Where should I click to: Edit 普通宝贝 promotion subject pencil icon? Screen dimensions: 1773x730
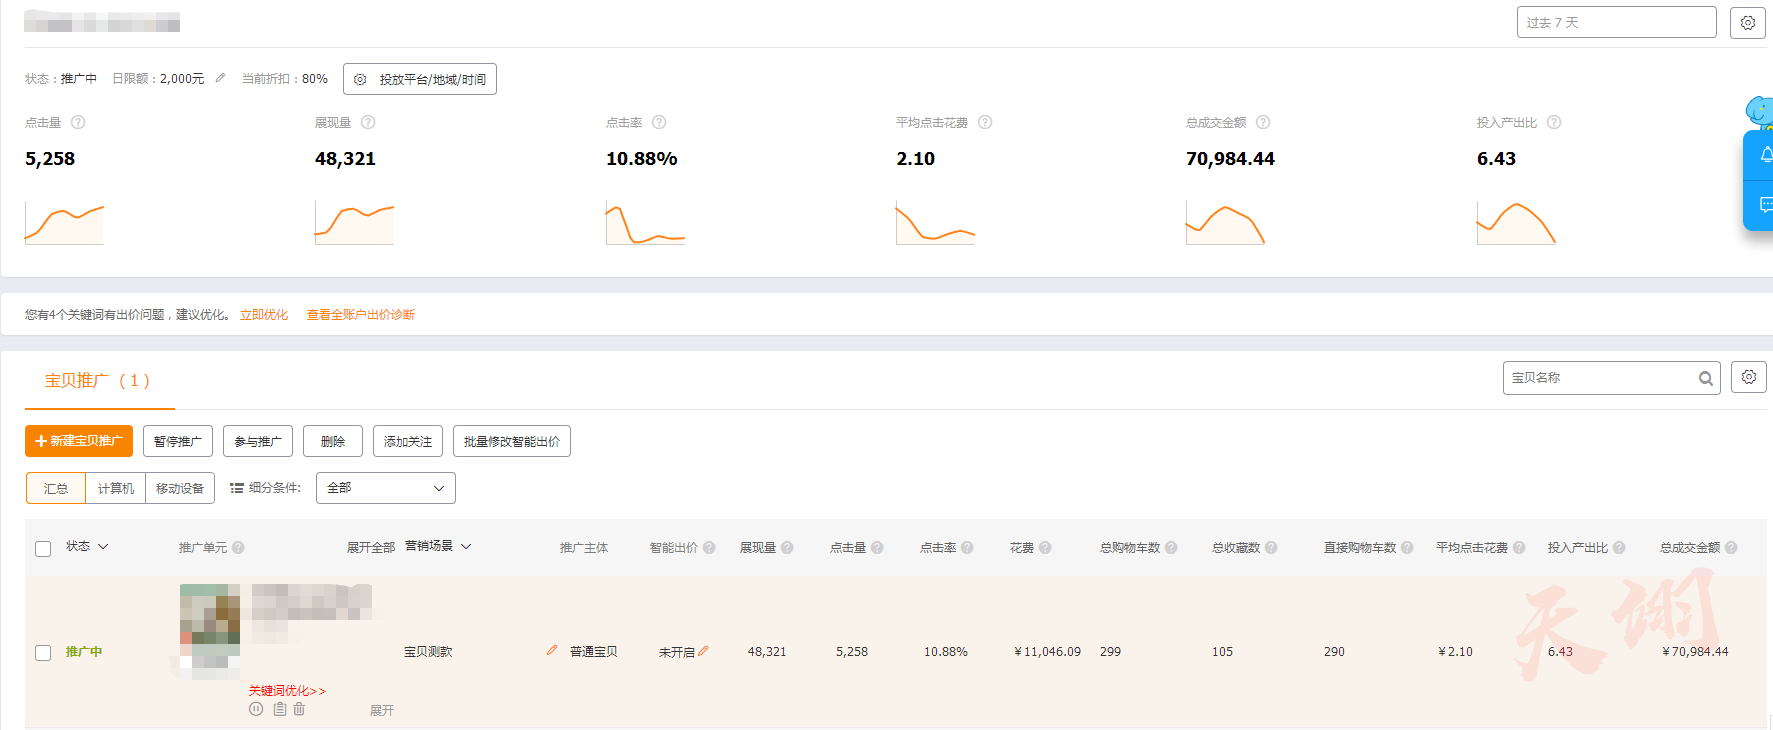[552, 650]
